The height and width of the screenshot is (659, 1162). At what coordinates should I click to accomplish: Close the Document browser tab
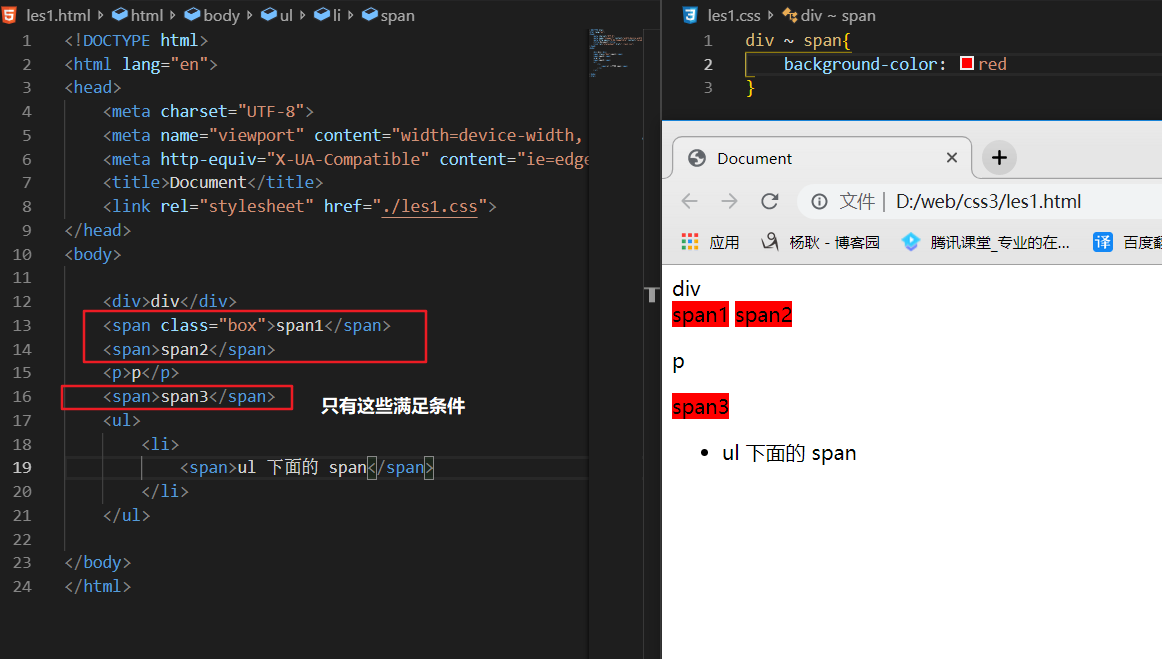(x=951, y=158)
